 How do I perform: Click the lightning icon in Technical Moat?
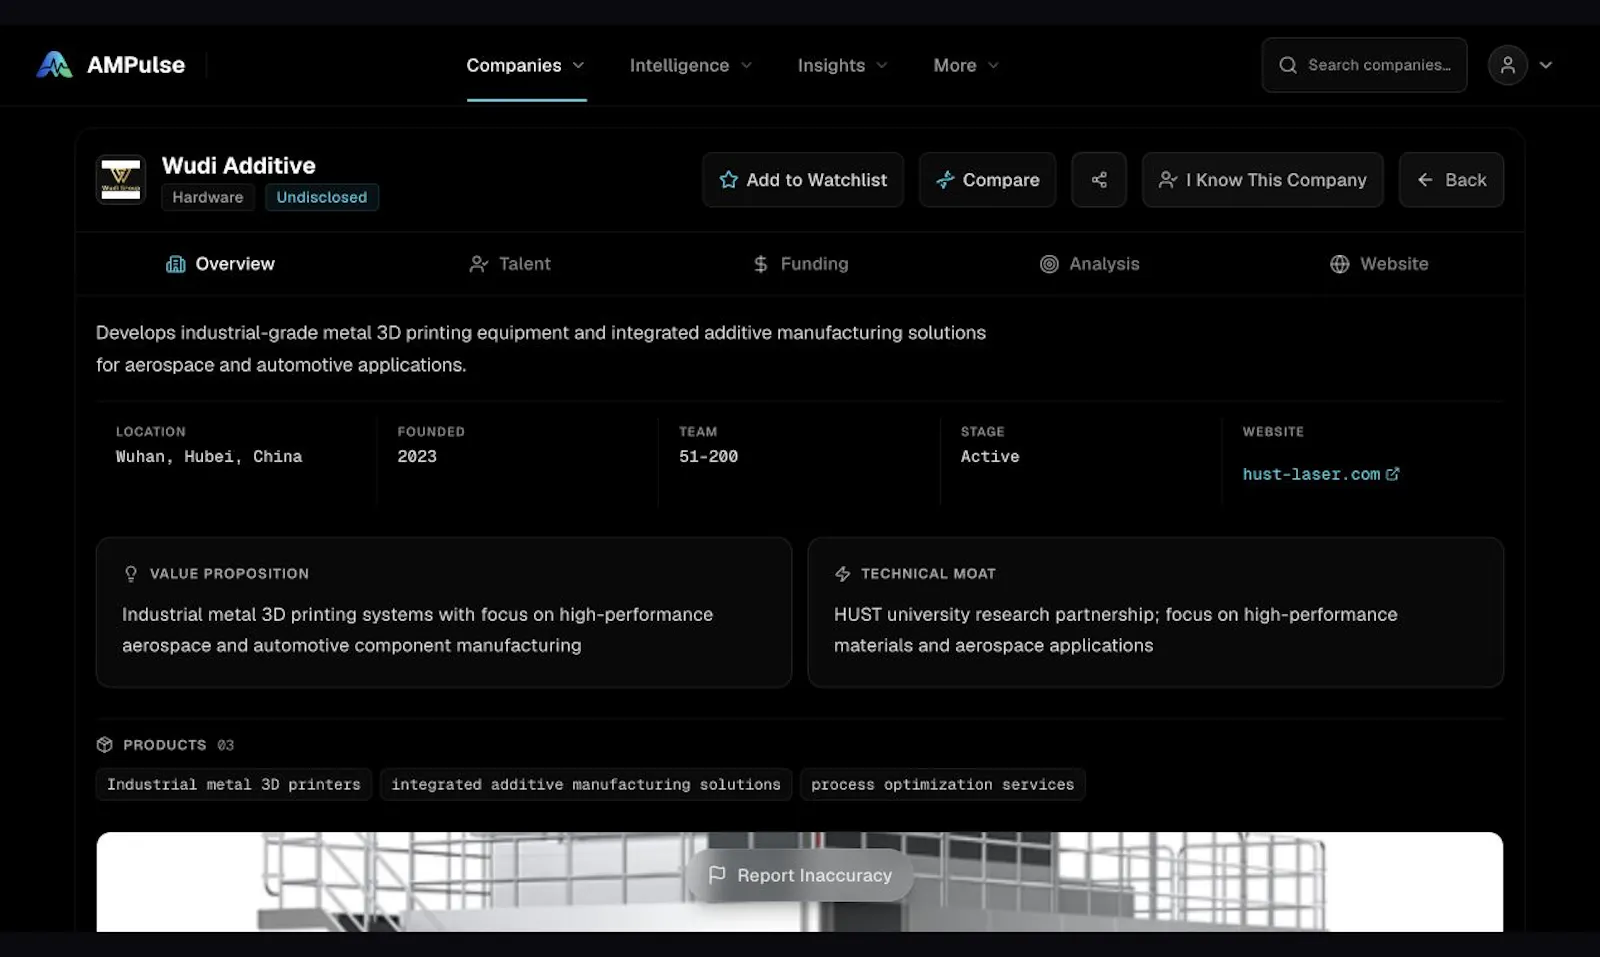tap(843, 574)
